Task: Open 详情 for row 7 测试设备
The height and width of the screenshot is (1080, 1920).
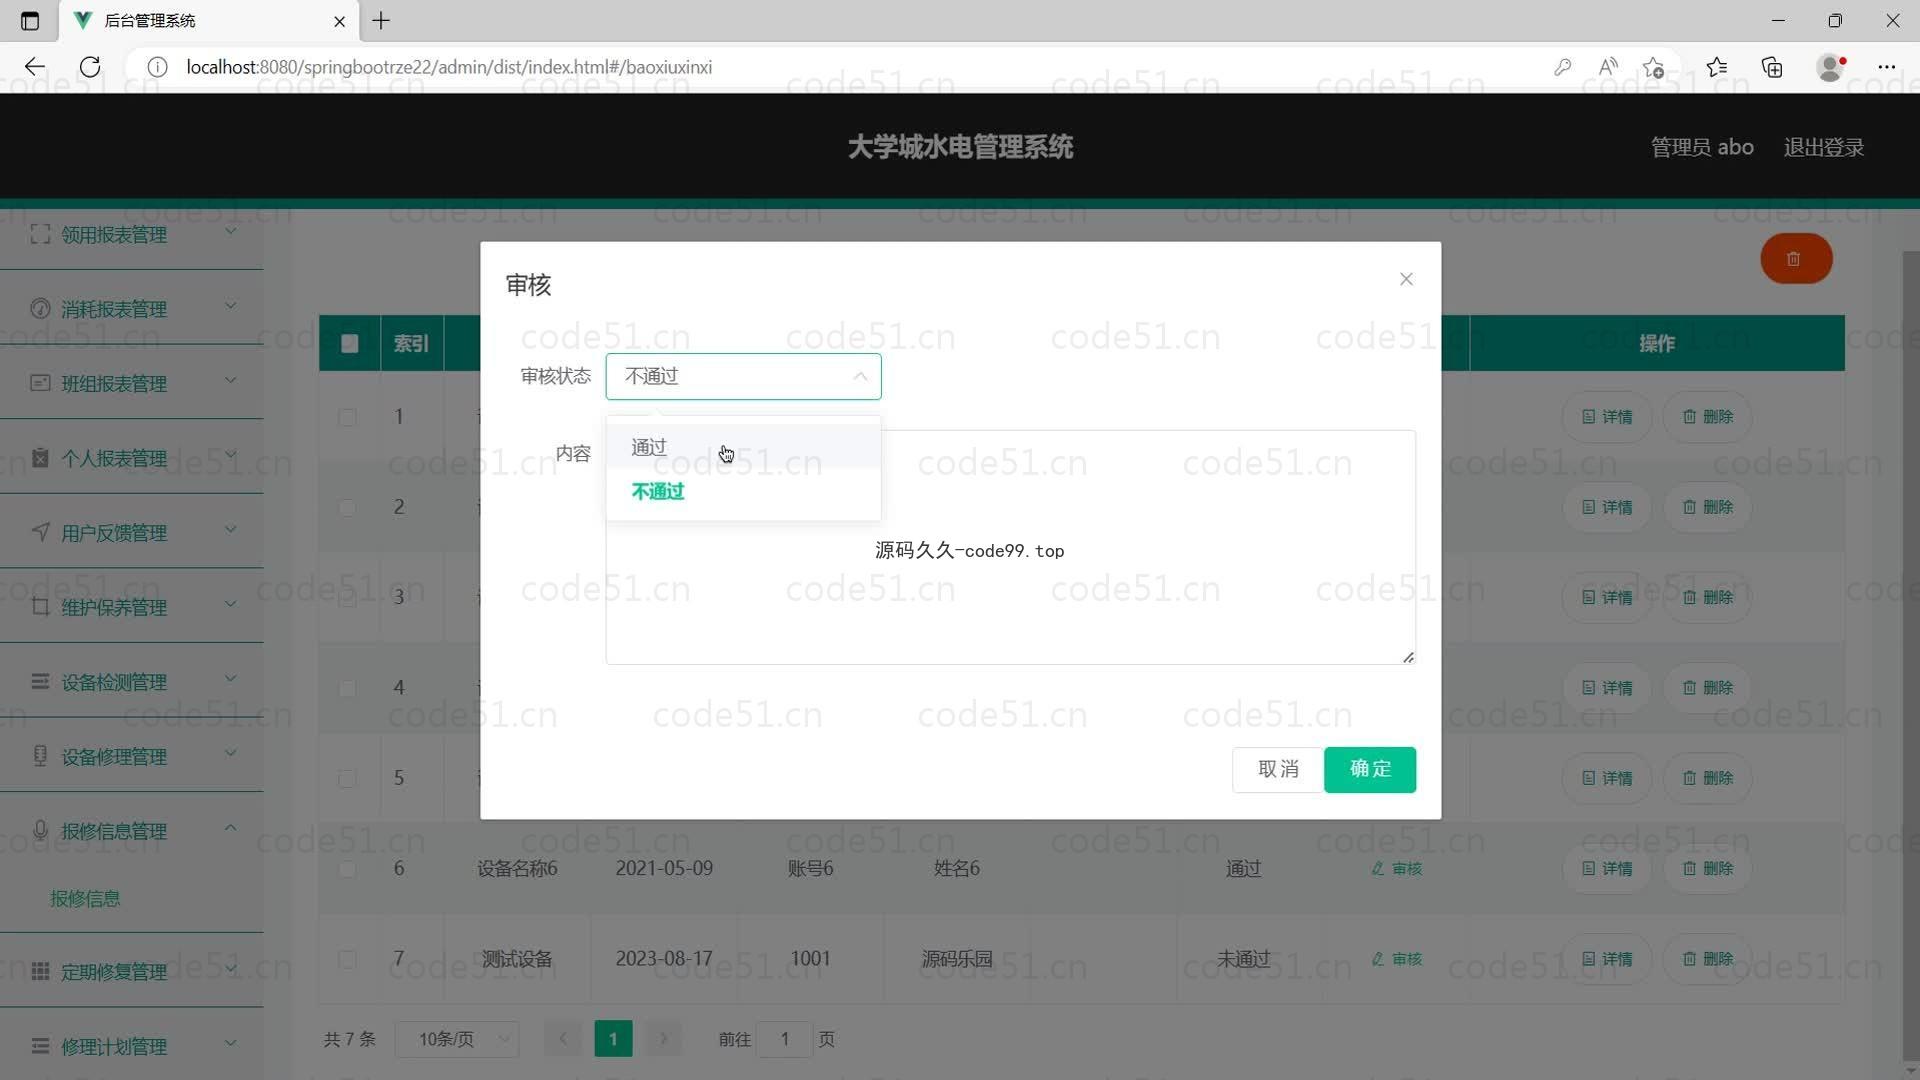Action: tap(1607, 959)
